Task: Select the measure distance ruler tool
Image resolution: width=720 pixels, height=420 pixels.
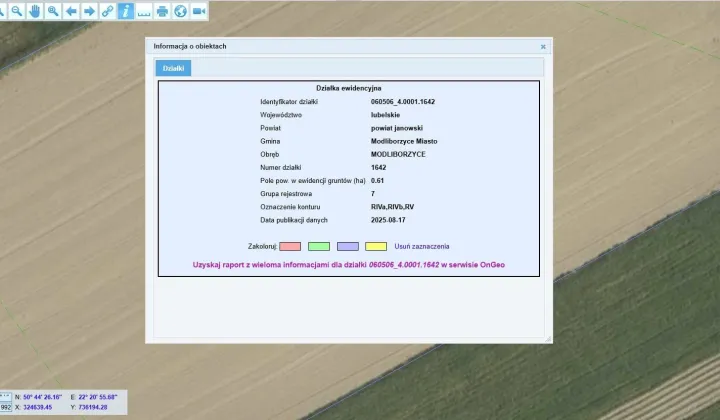Action: tap(144, 11)
